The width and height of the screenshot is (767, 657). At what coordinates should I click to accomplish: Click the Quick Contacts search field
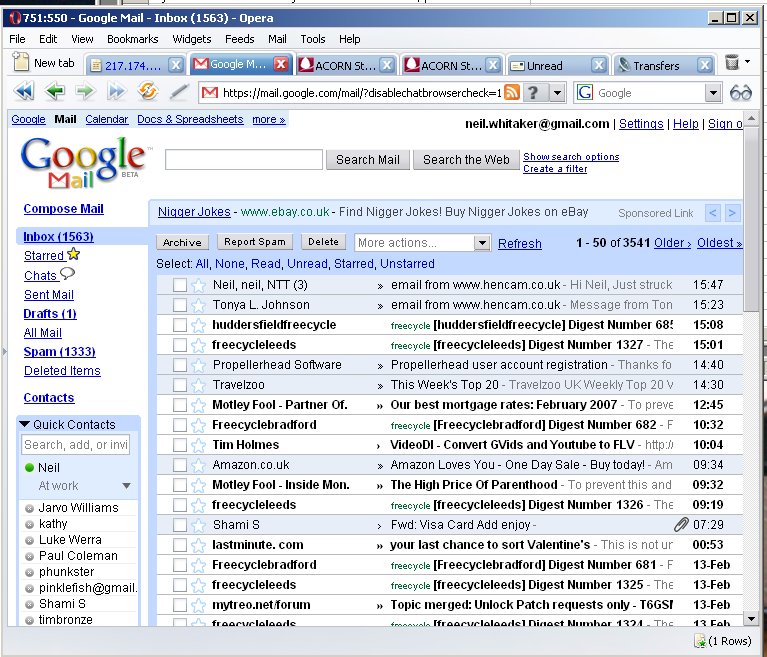click(76, 445)
